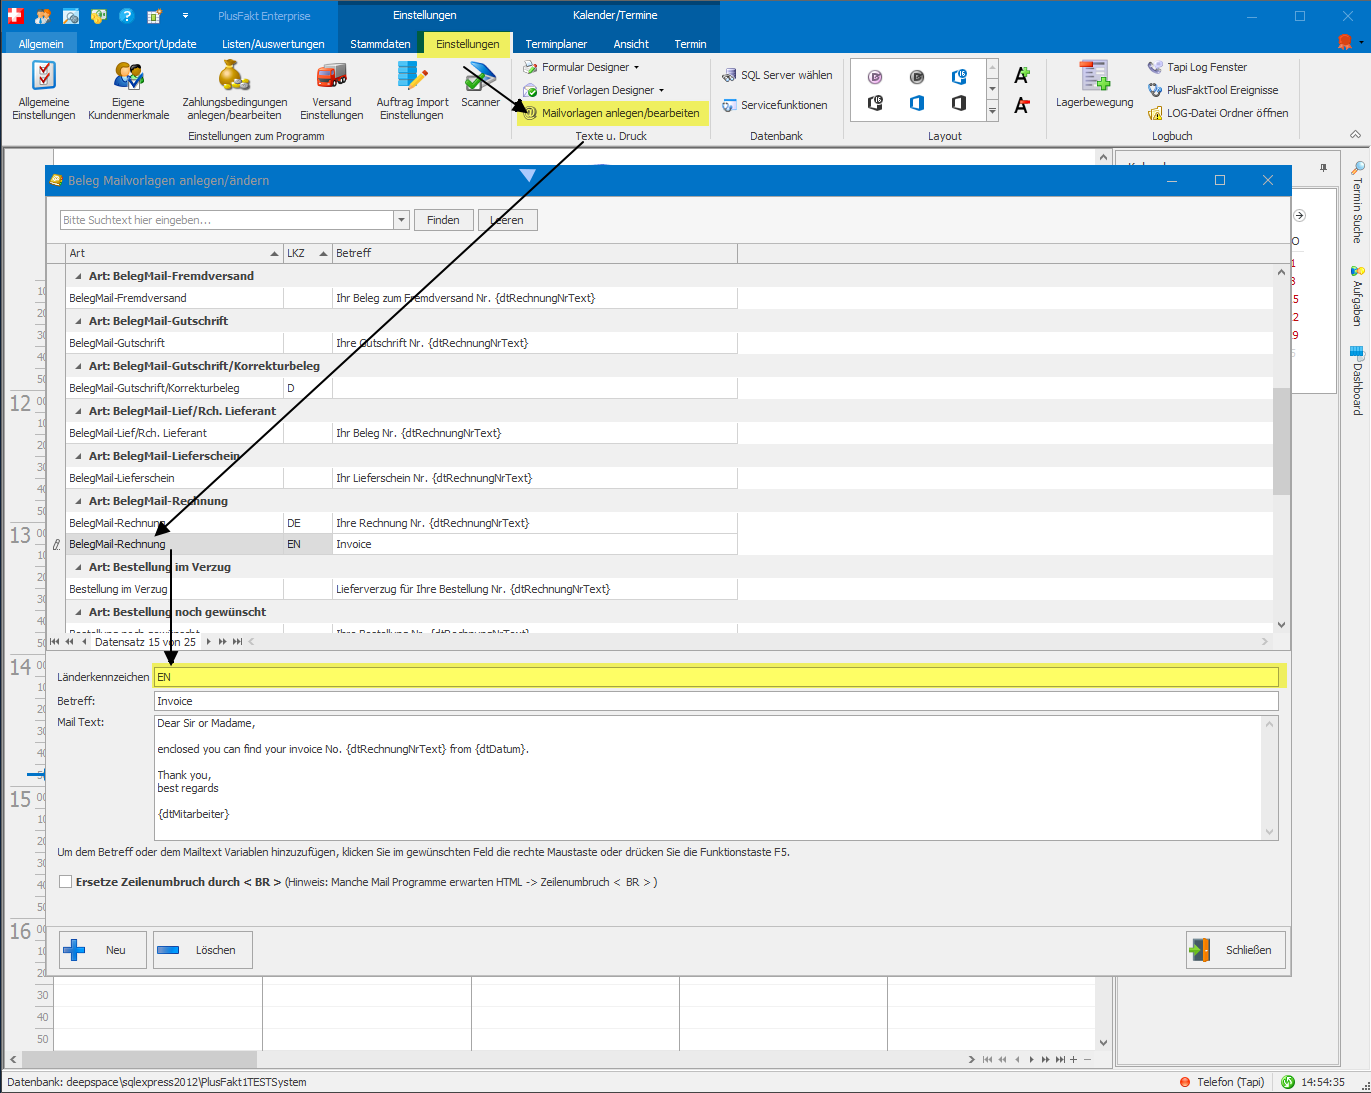Collapse group Art: BelegMail-Rechnung
The width and height of the screenshot is (1371, 1093).
pyautogui.click(x=79, y=501)
